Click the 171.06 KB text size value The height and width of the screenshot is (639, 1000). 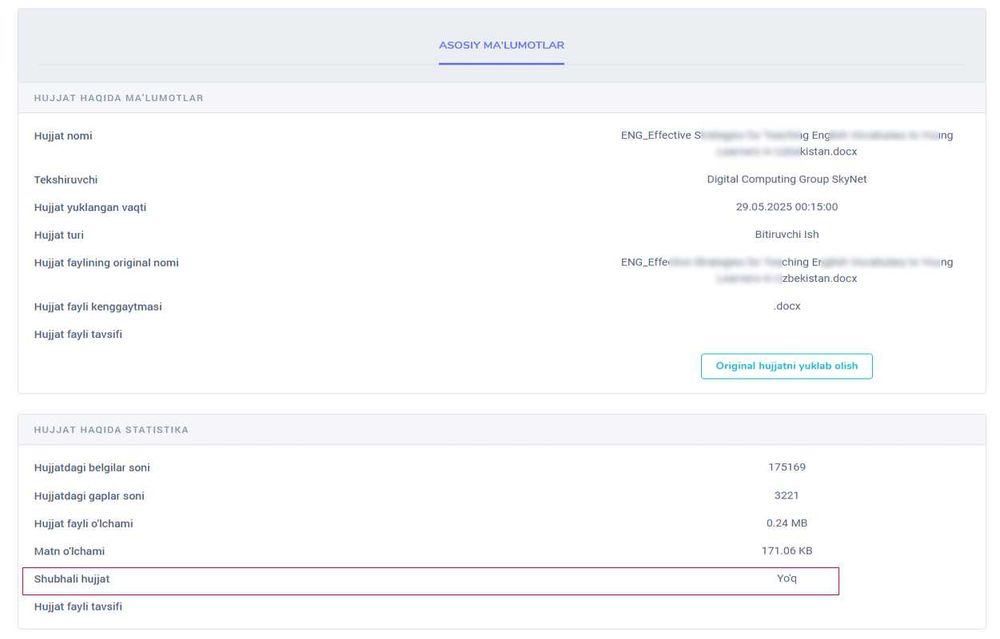click(x=786, y=551)
